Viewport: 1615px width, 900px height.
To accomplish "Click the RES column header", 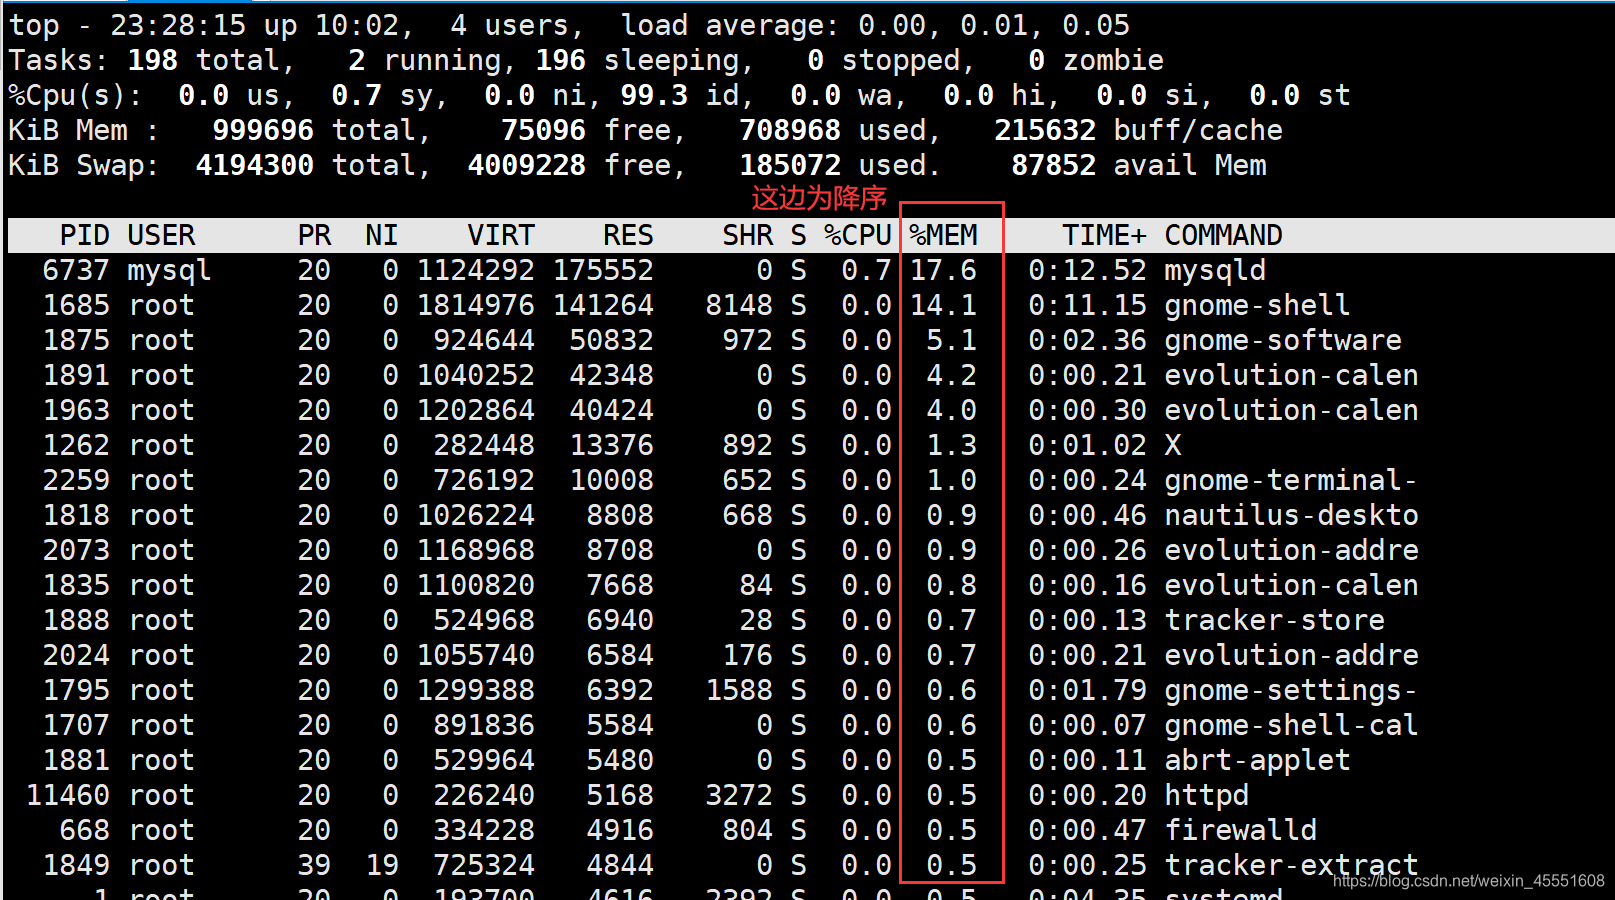I will click(x=628, y=235).
